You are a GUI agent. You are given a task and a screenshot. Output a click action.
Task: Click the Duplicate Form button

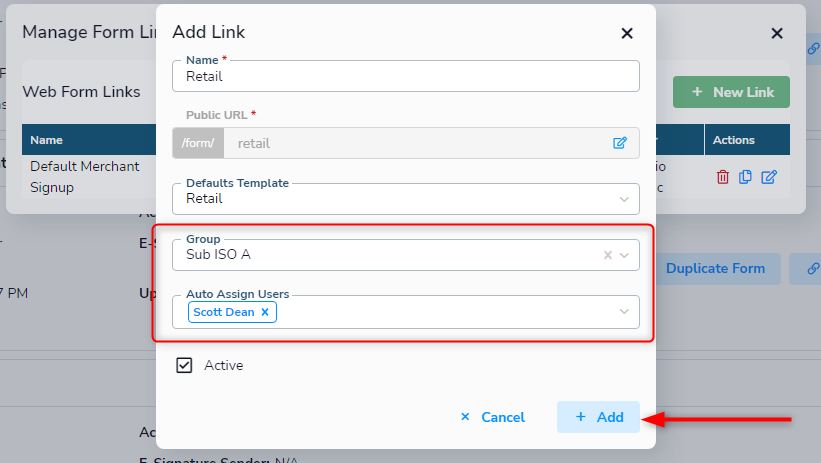coord(715,269)
